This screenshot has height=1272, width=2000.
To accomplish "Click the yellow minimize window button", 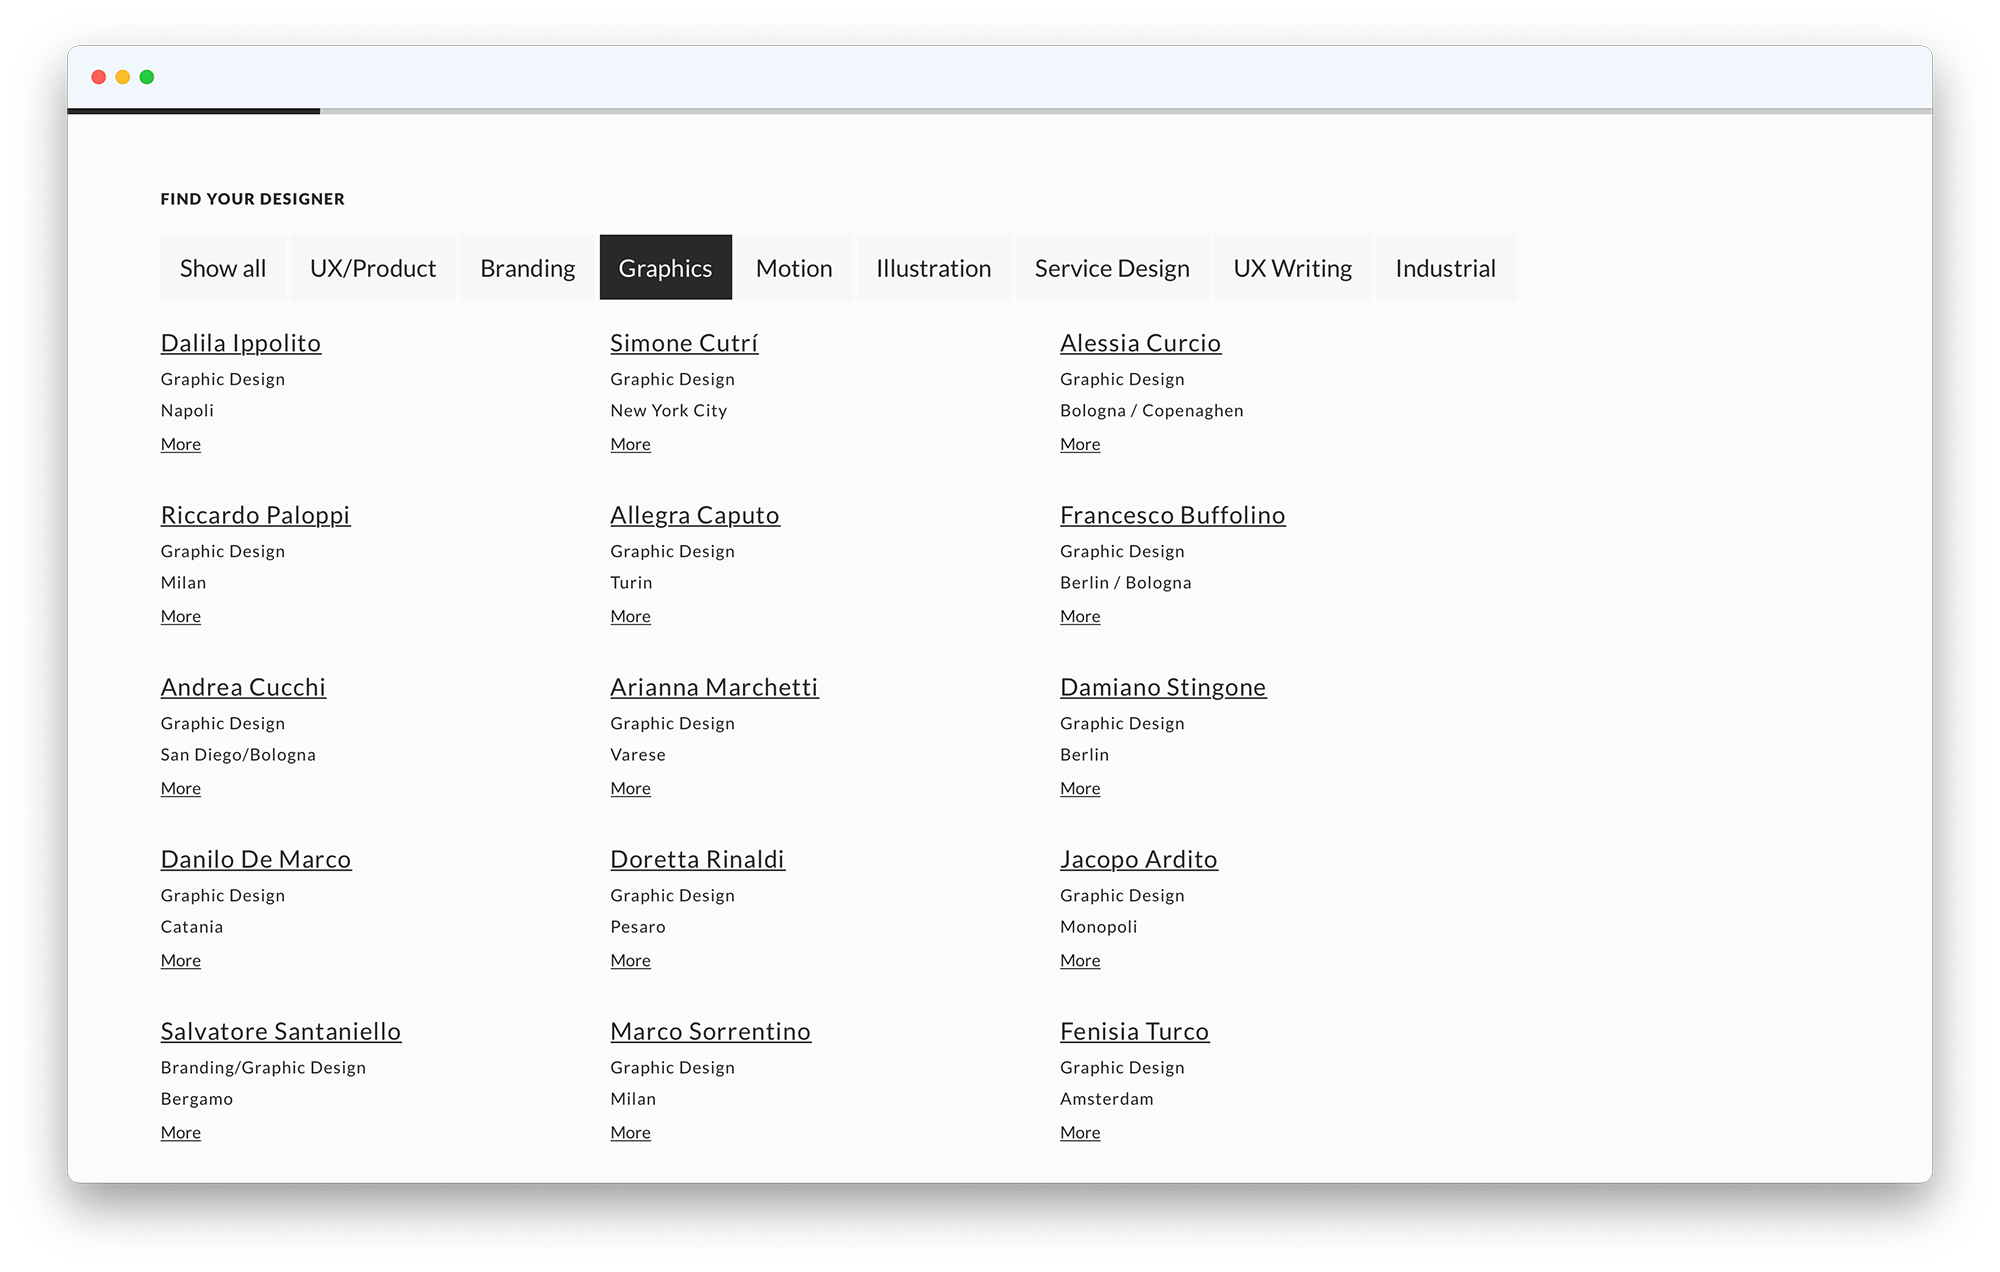I will coord(123,77).
